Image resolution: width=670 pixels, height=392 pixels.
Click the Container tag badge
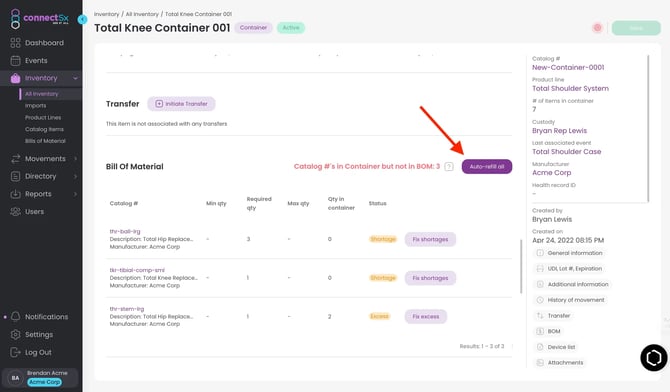point(253,28)
